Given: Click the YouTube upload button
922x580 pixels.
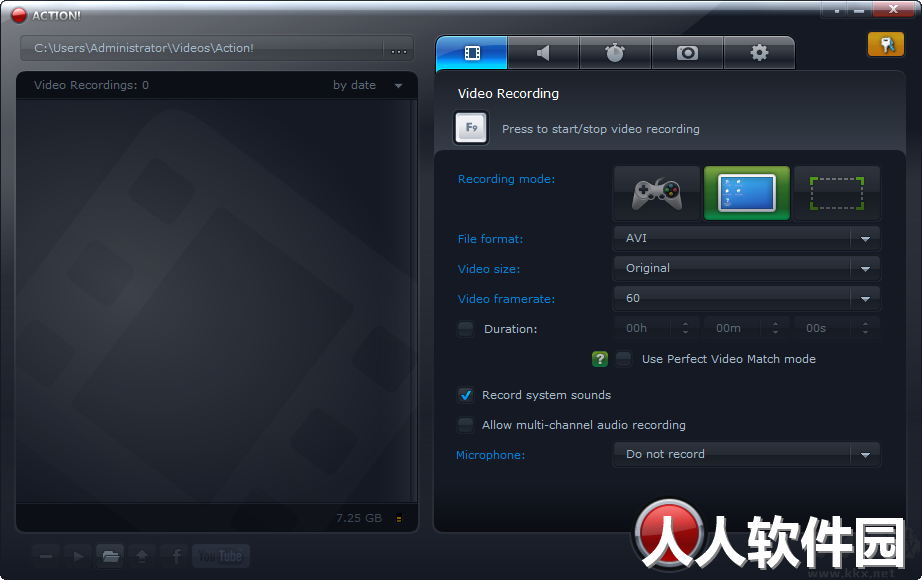Looking at the screenshot, I should [x=221, y=556].
